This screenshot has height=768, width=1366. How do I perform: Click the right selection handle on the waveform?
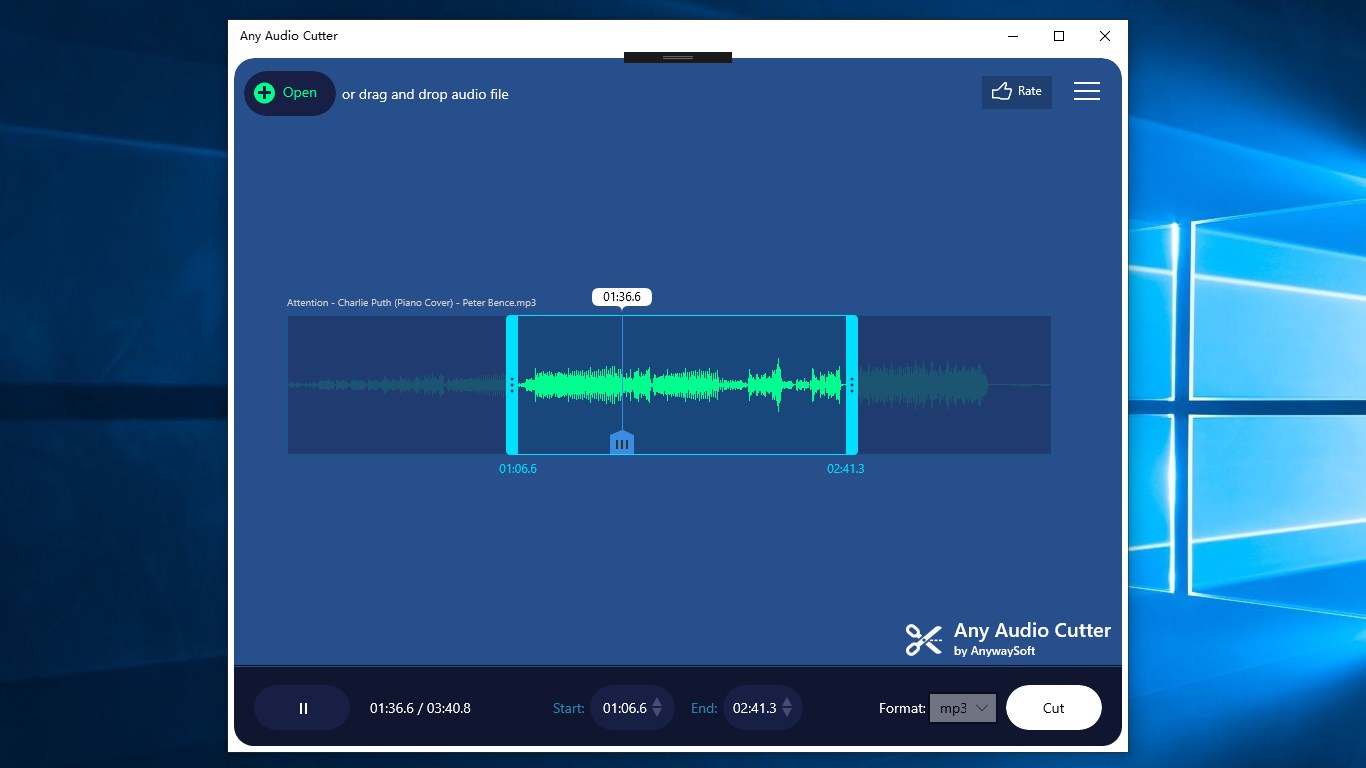pos(851,384)
